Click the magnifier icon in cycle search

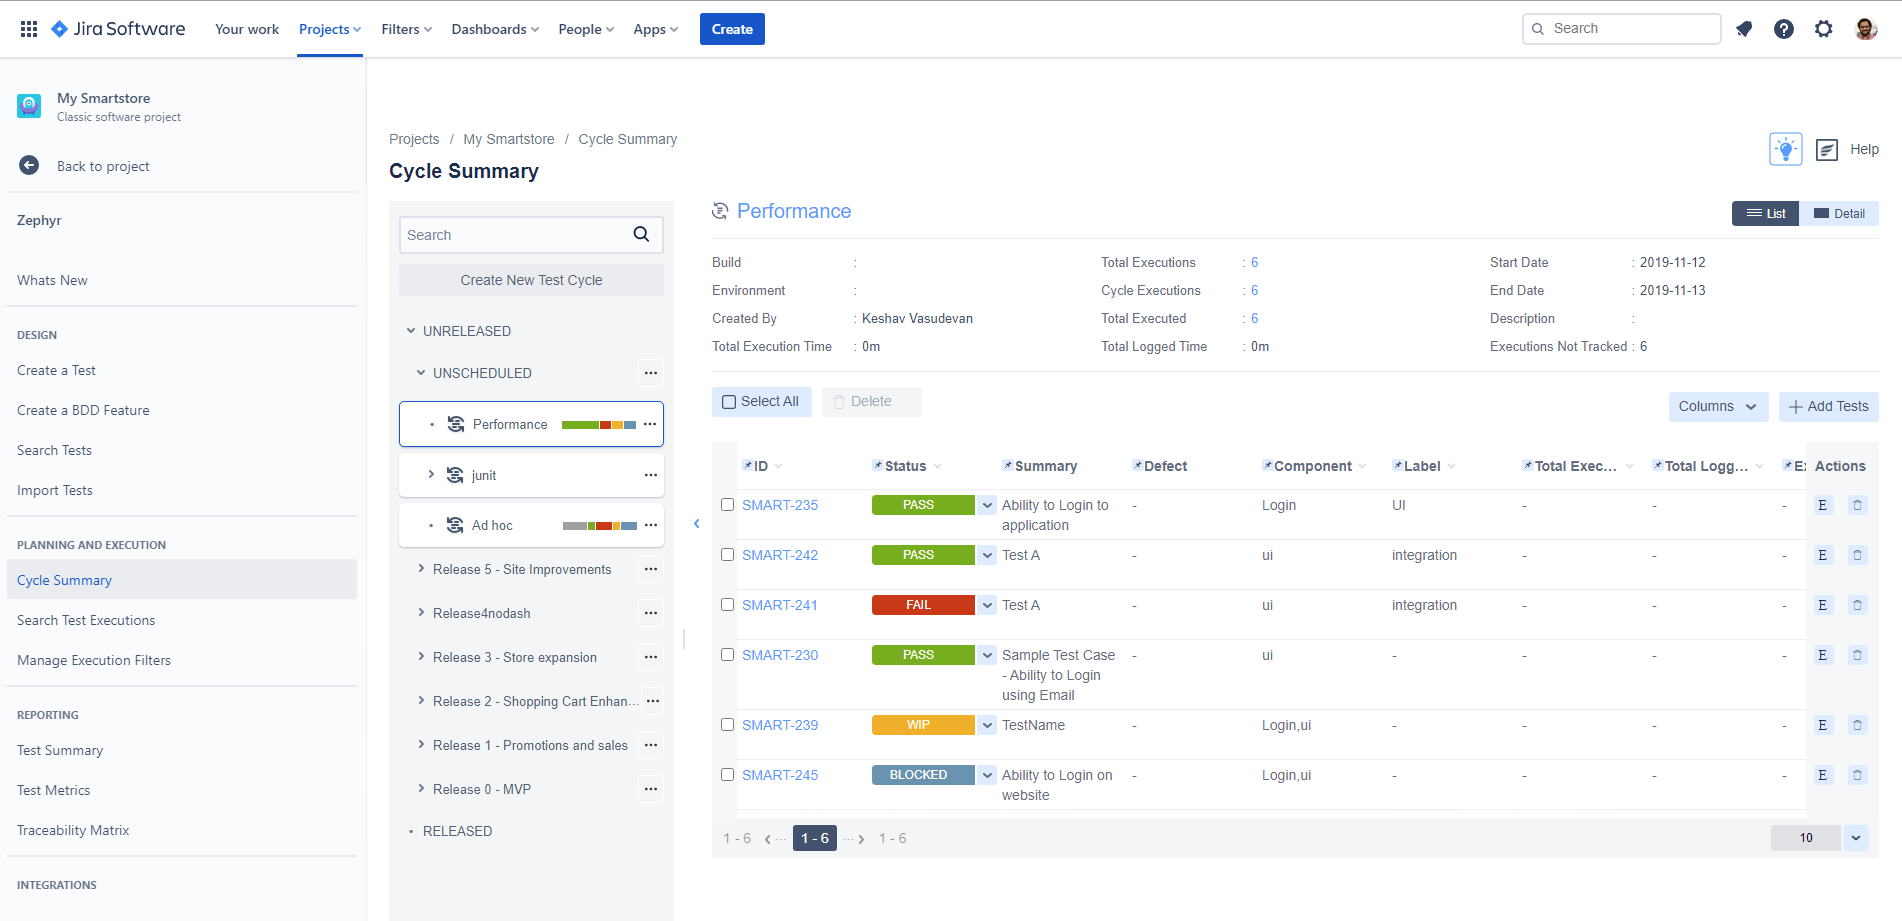point(642,234)
